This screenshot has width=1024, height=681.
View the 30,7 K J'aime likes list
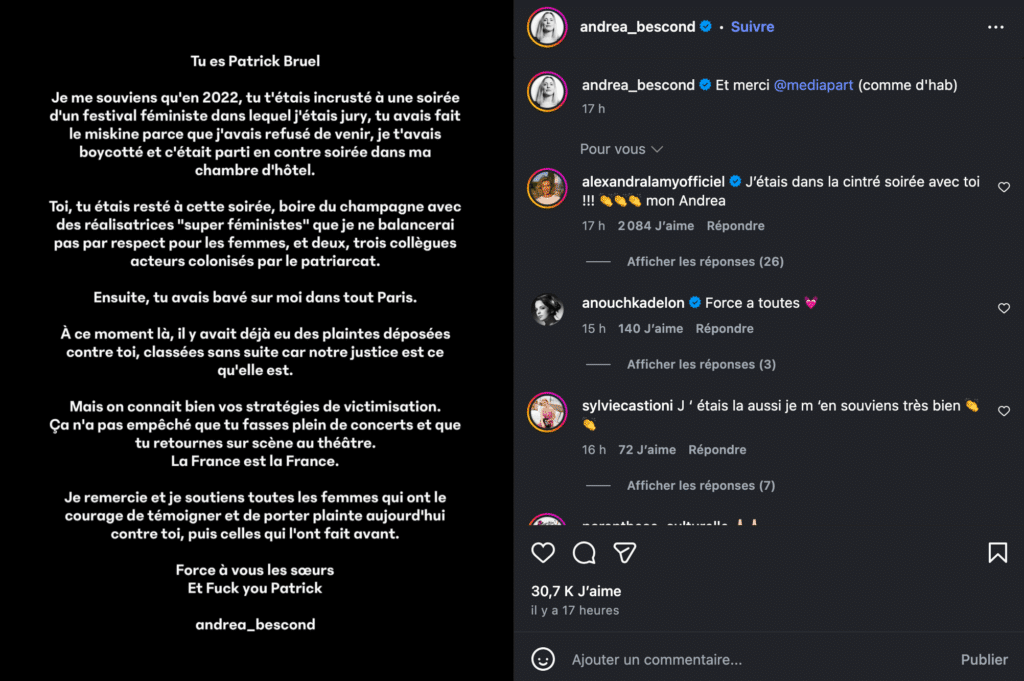point(576,591)
